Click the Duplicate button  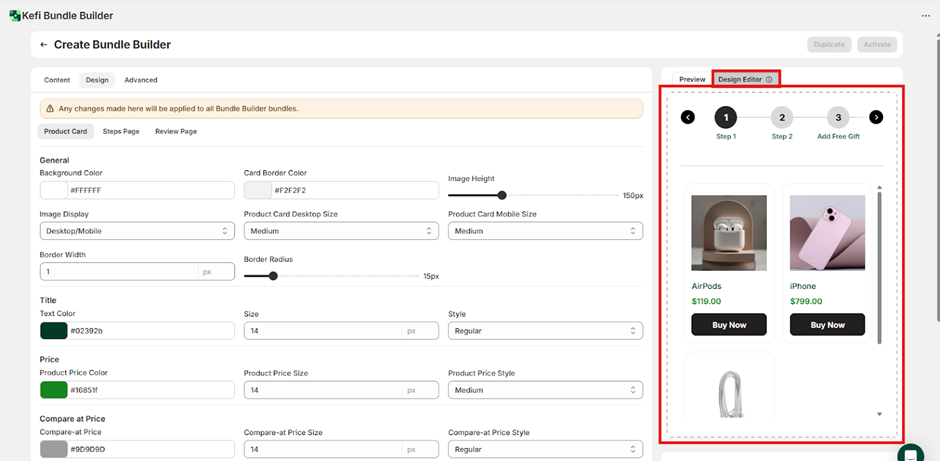pos(829,45)
